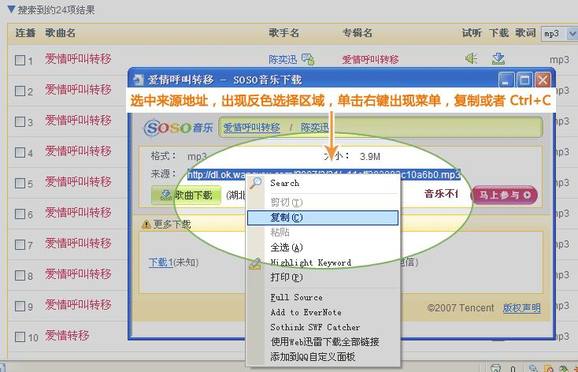Click the SOSO音乐 logo in dialog
Screen dimensions: 578x372
(179, 128)
